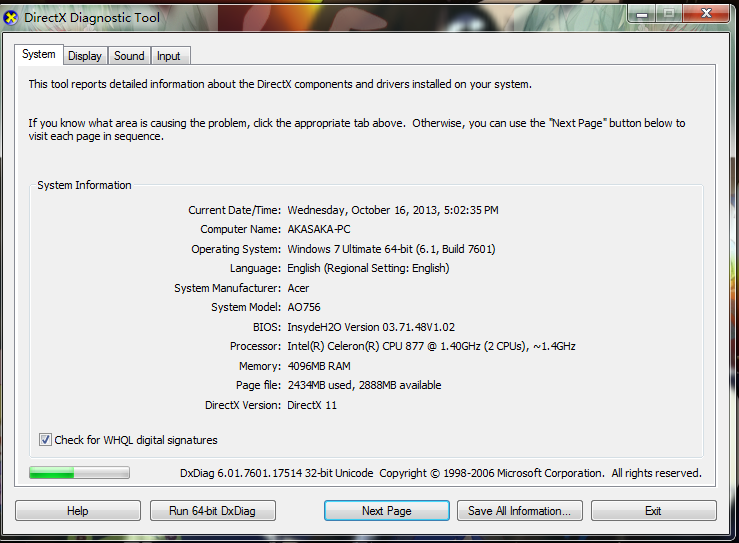Screen dimensions: 739x543
Task: Open the Sound tab
Action: point(129,56)
